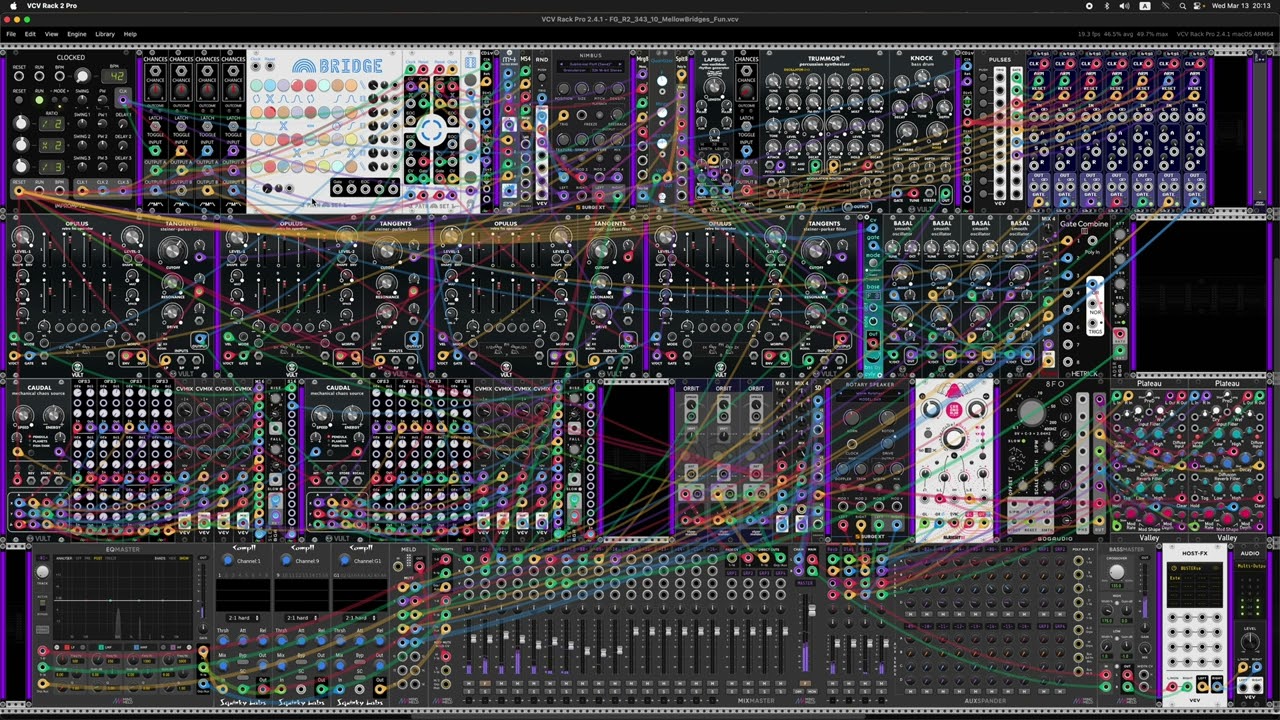This screenshot has width=1280, height=720.
Task: Open the Engine menu
Action: (76, 34)
